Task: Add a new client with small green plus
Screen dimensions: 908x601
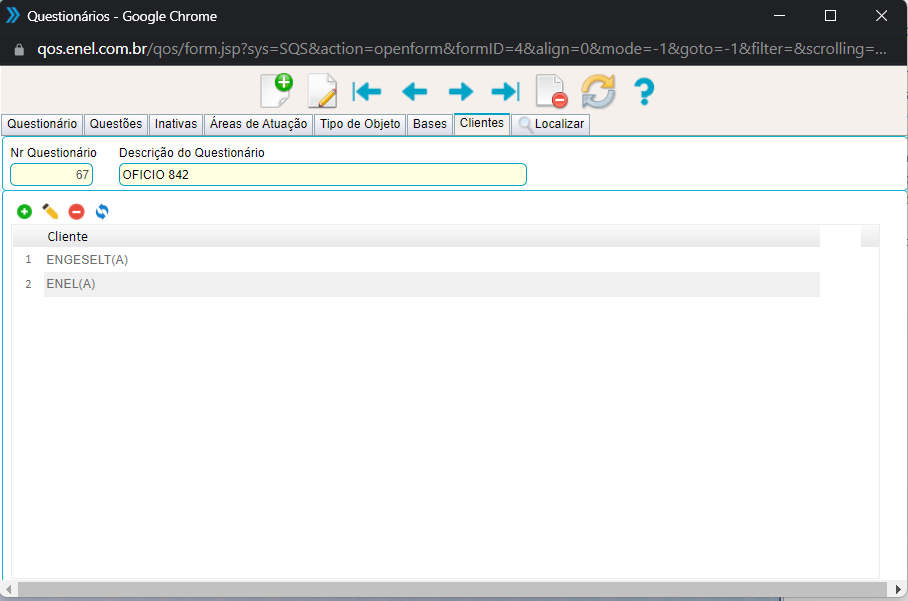Action: (24, 212)
